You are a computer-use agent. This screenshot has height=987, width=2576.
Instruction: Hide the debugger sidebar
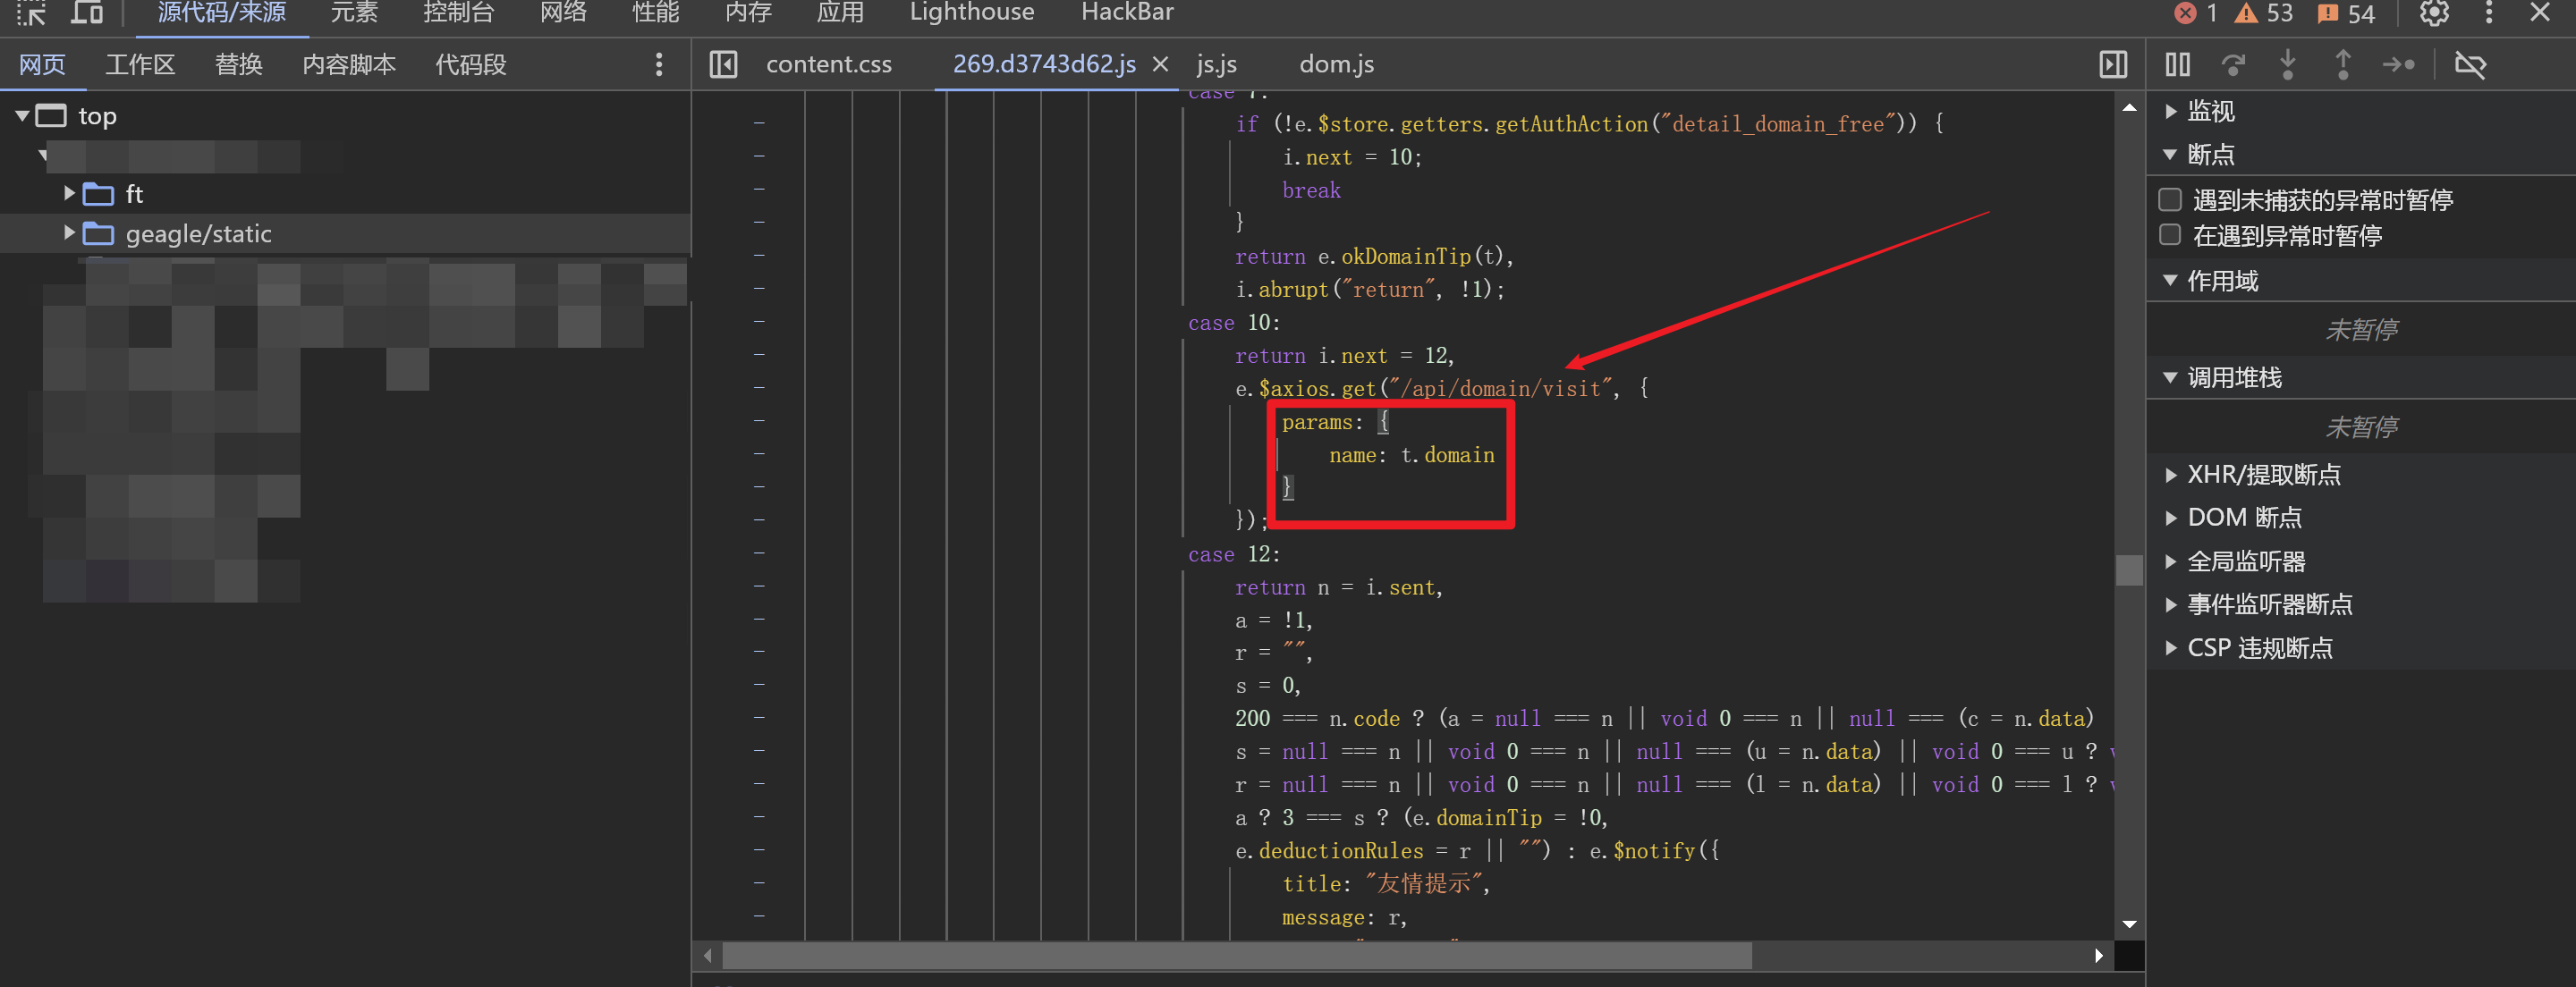click(x=2113, y=65)
